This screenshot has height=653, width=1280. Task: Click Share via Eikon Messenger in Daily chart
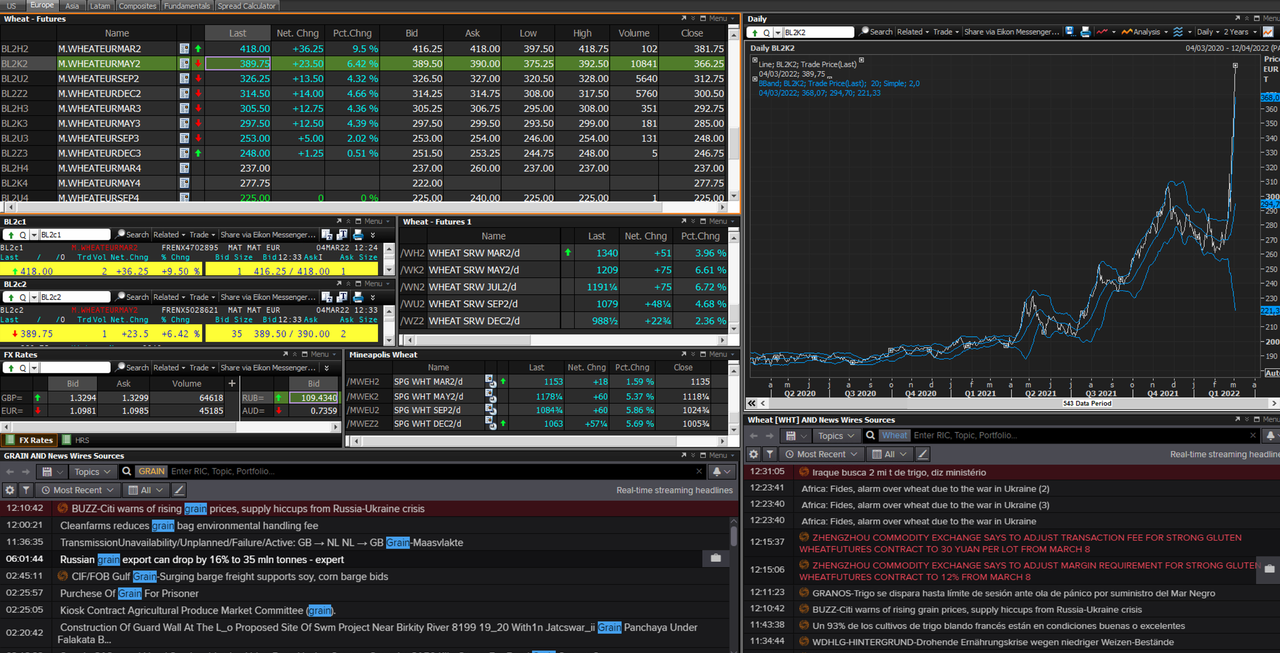click(1012, 32)
